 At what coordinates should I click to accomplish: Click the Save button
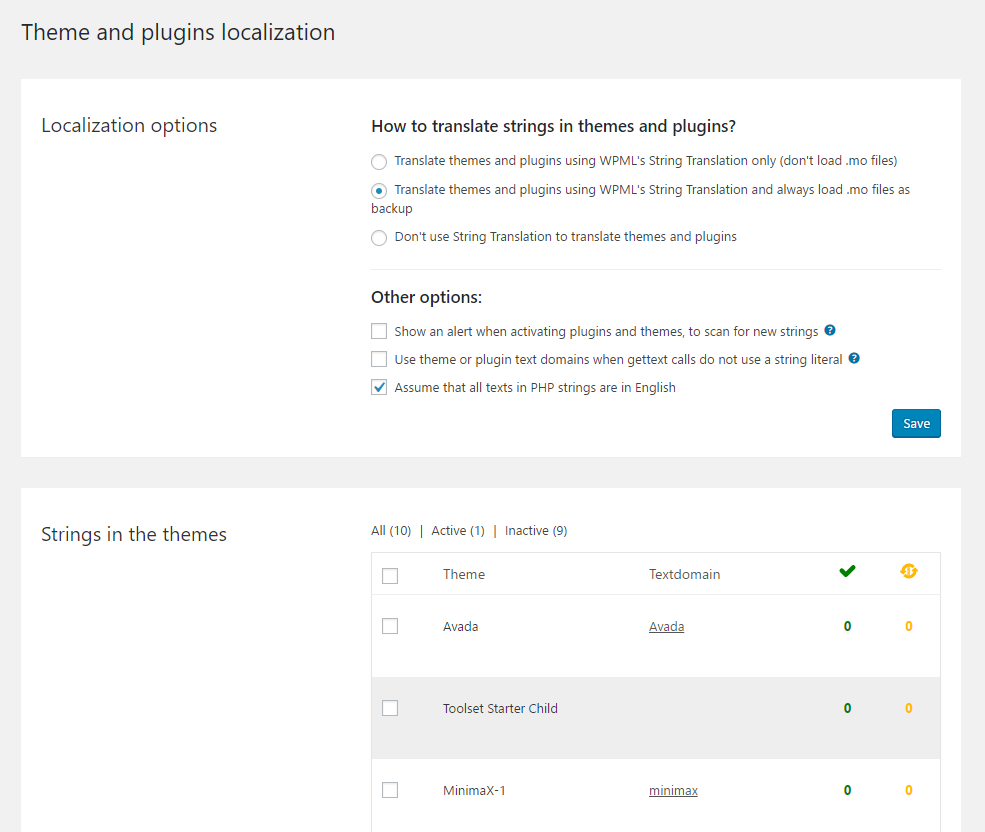click(916, 424)
